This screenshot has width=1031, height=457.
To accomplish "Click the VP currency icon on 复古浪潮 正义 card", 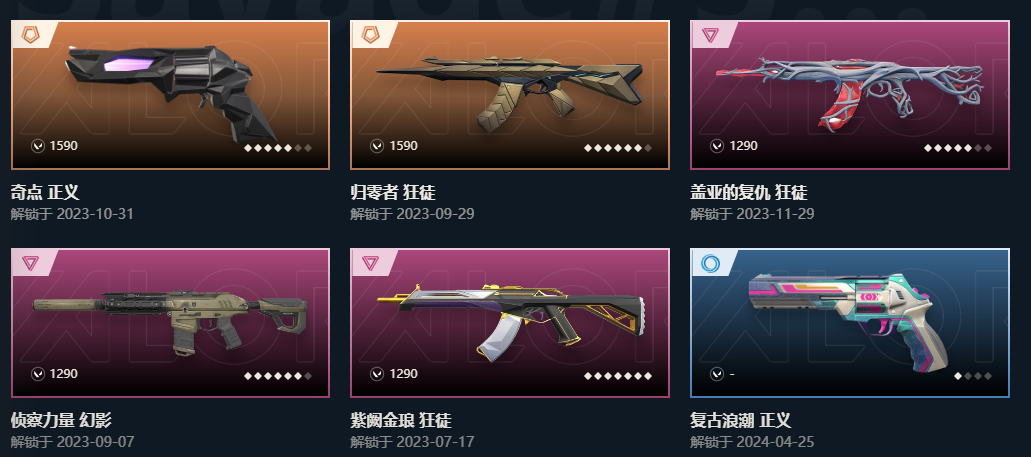I will 717,373.
